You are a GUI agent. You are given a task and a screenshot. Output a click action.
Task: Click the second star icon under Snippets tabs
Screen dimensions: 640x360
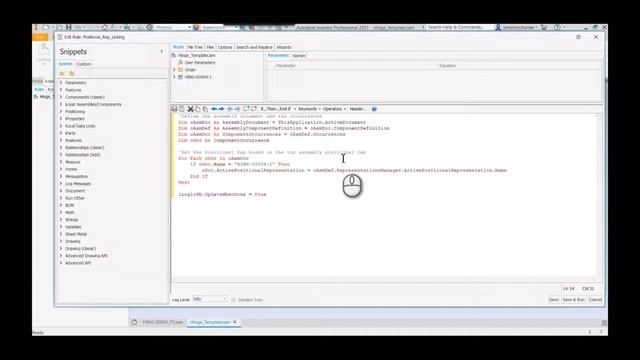tap(72, 73)
